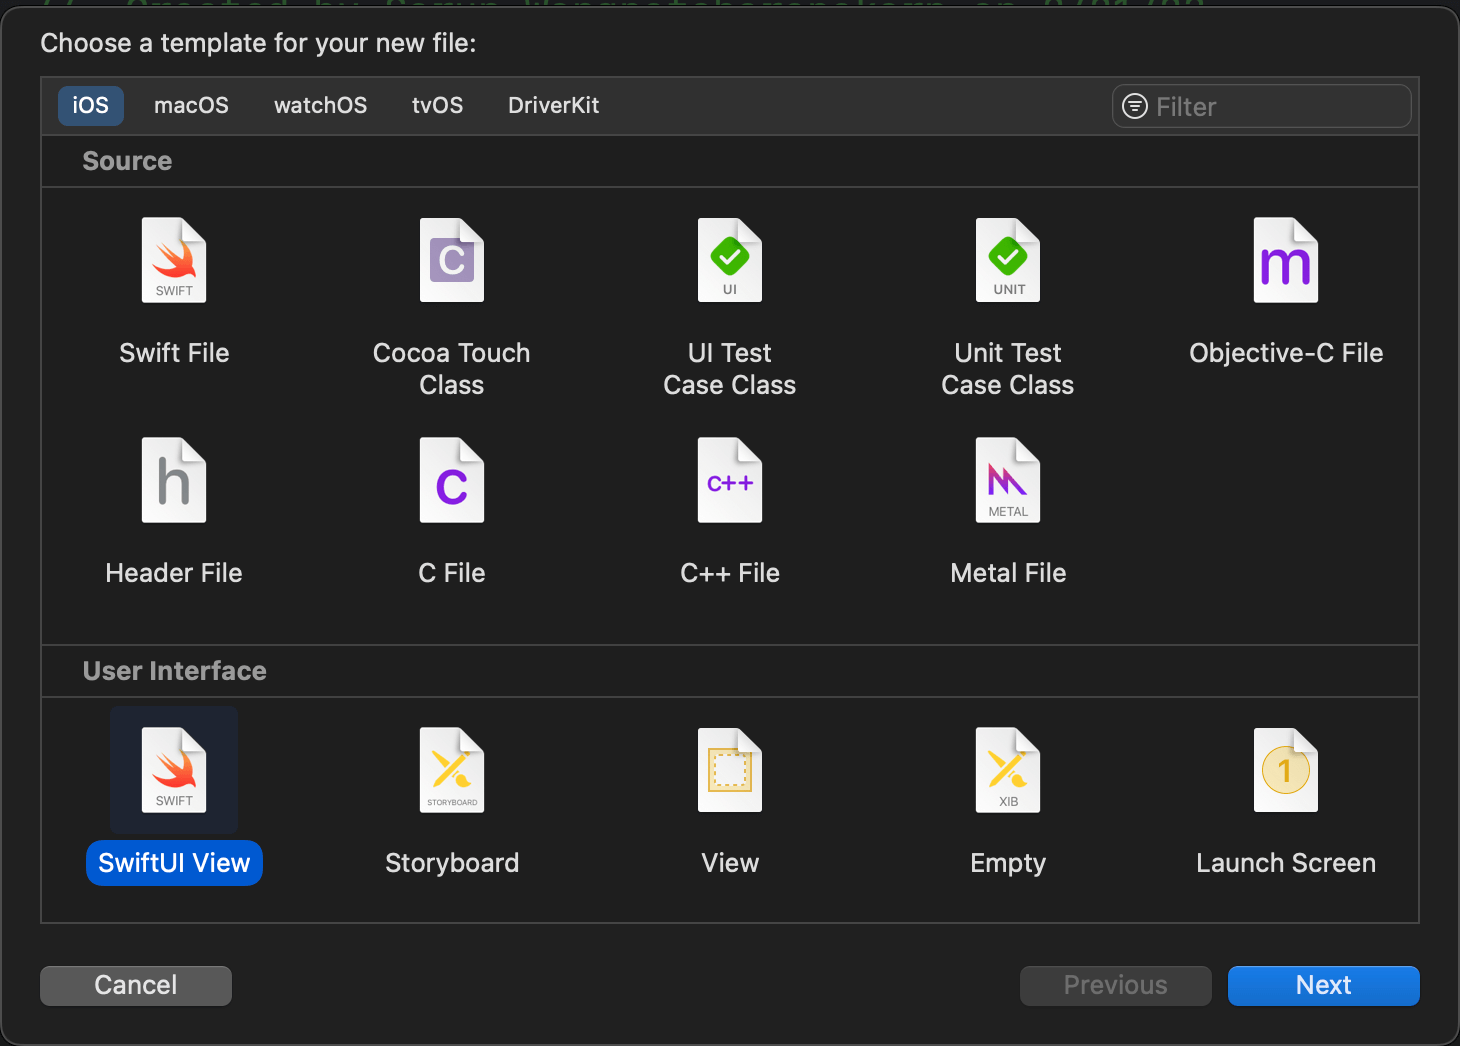The width and height of the screenshot is (1460, 1046).
Task: Click the filter icon in search field
Action: 1135,106
